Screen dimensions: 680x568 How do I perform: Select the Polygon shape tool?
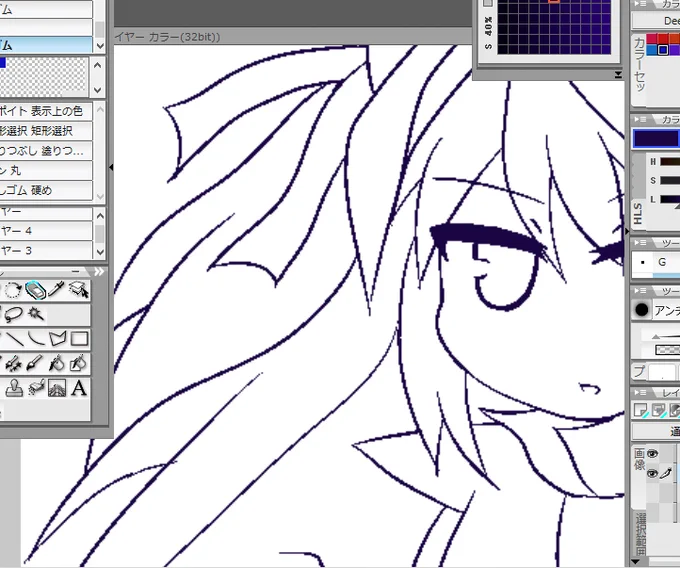tap(58, 339)
